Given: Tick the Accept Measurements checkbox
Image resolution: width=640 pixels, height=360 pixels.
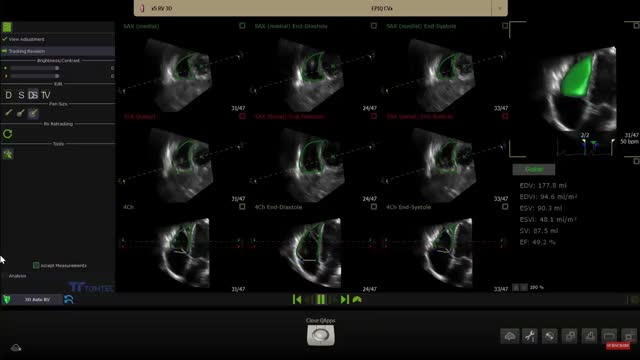Looking at the screenshot, I should pyautogui.click(x=36, y=266).
